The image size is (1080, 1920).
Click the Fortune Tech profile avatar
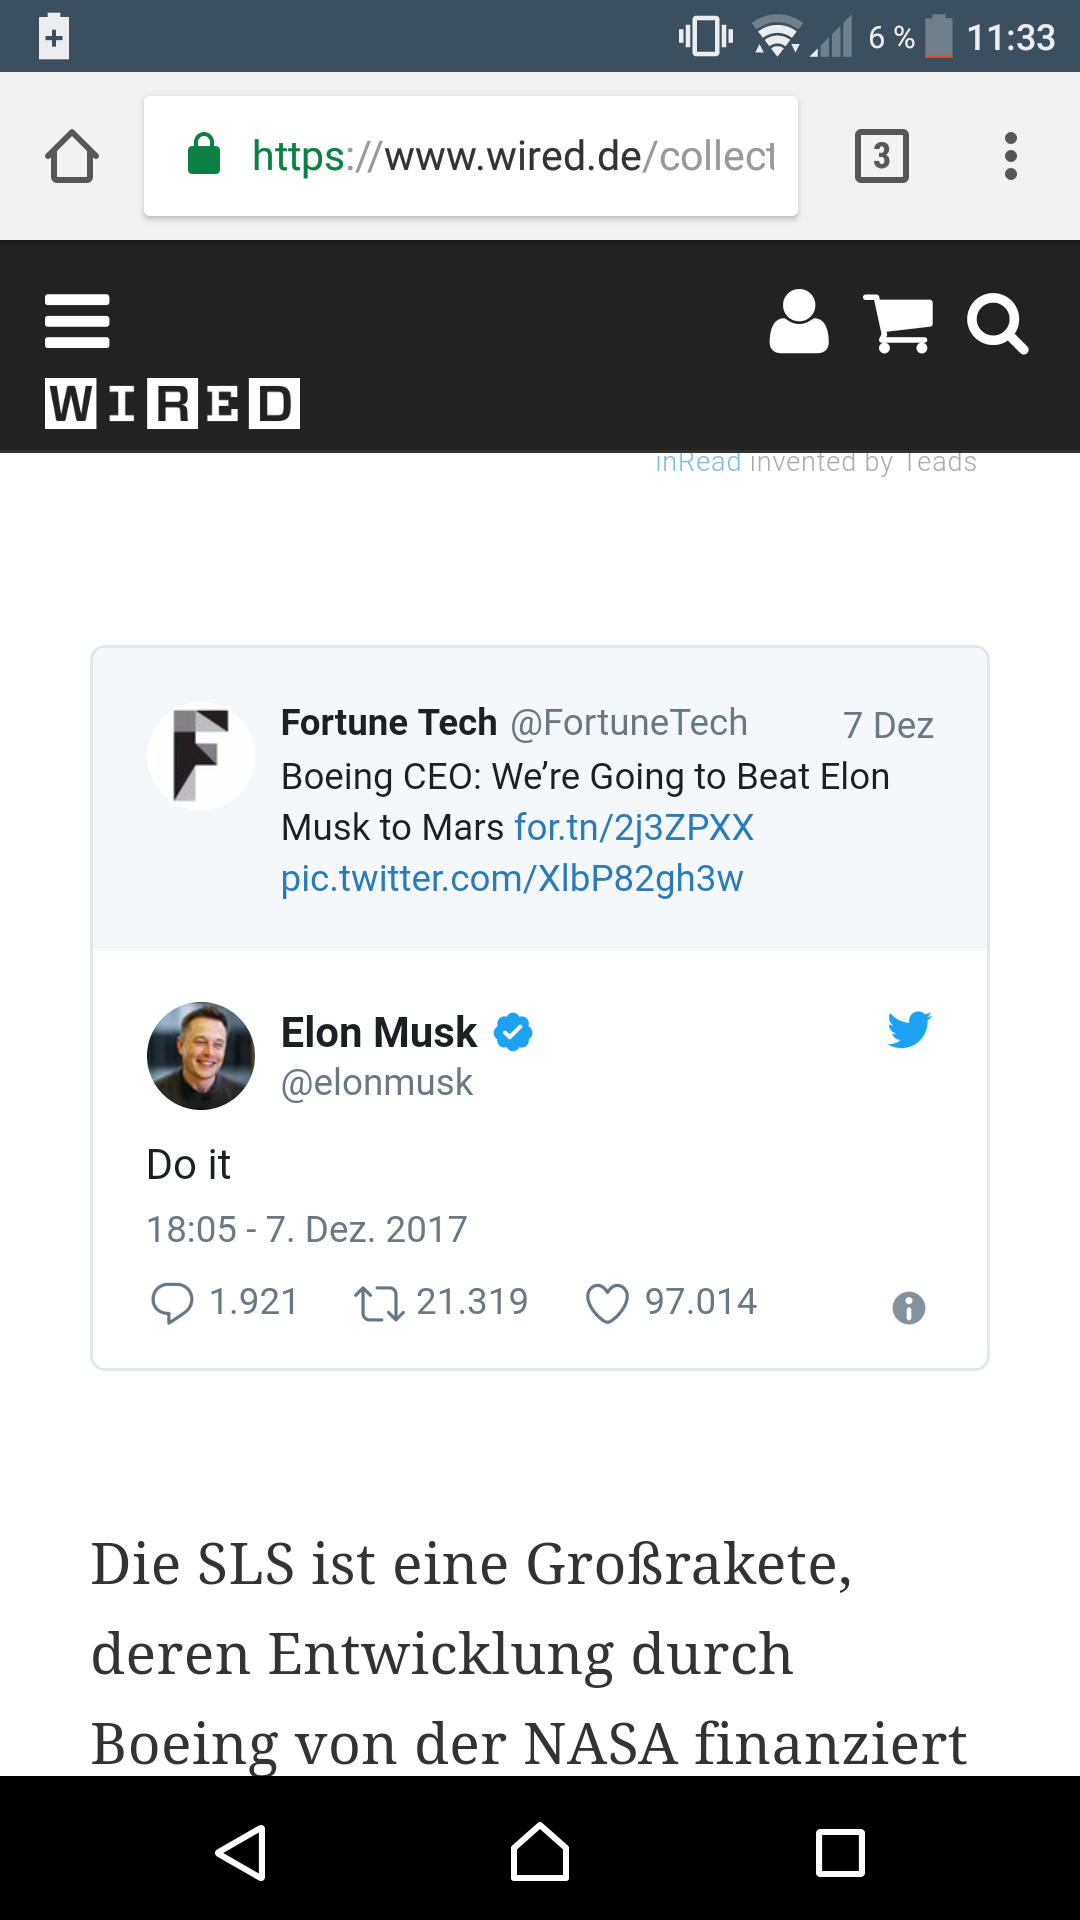pos(201,756)
